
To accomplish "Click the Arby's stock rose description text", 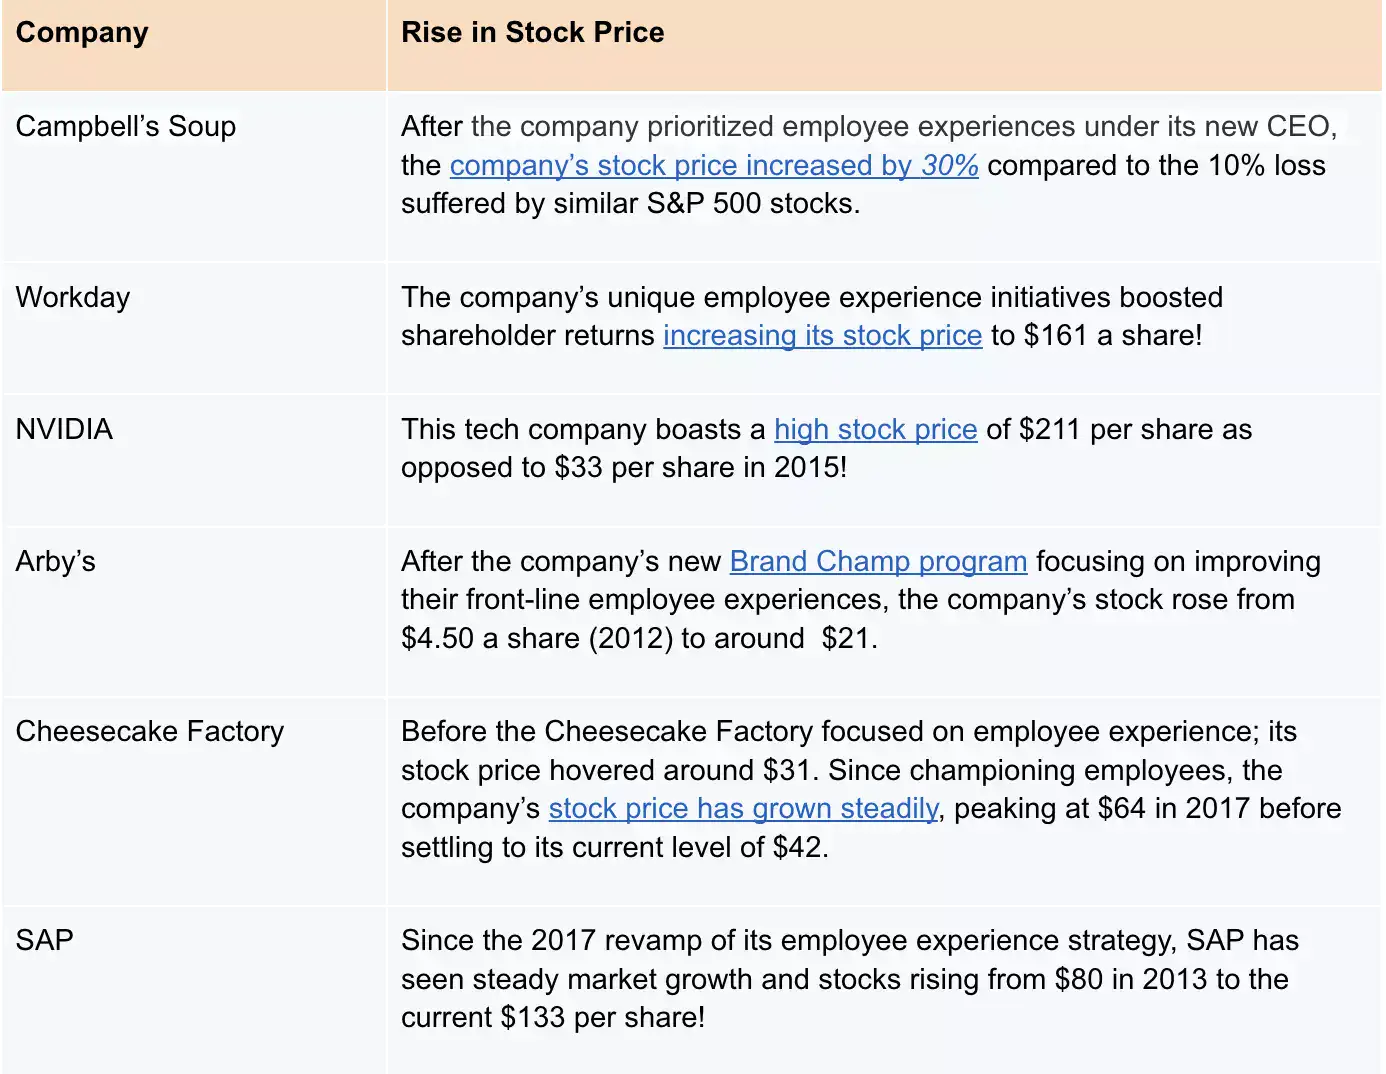I will tap(861, 599).
